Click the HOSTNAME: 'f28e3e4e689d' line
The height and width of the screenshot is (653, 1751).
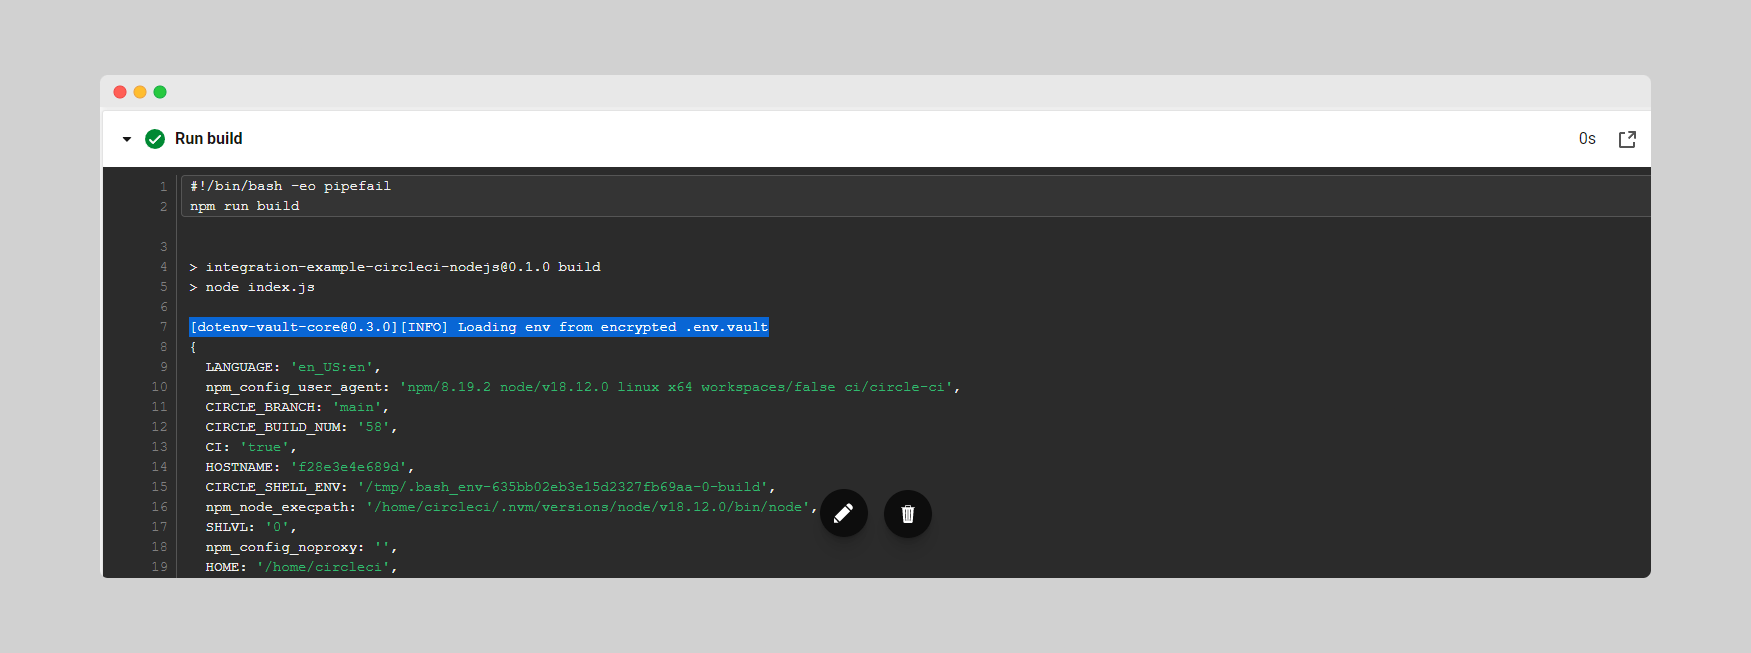310,467
